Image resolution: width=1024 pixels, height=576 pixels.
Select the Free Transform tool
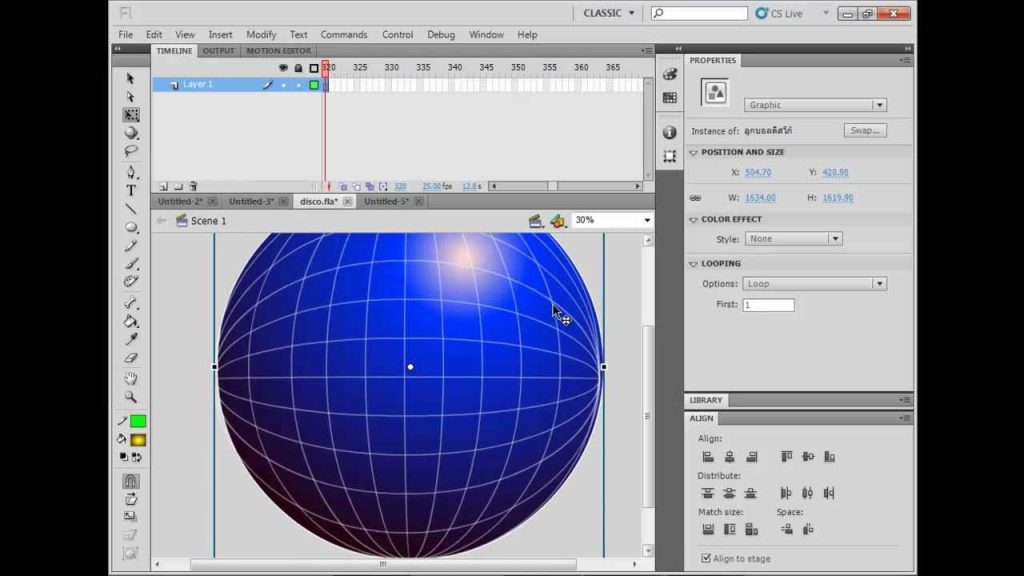(131, 115)
